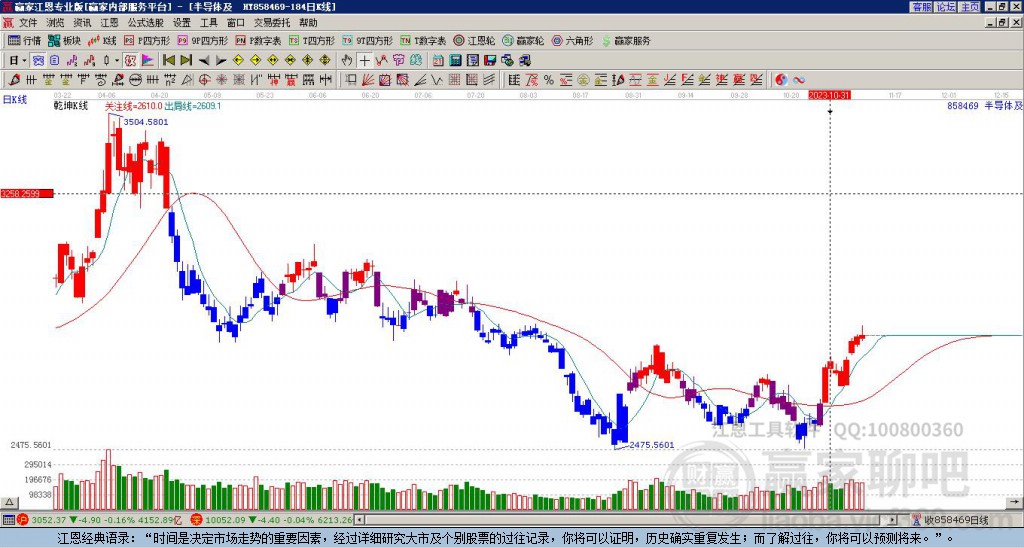Open the 9T四方形 tool
The image size is (1024, 548).
368,40
